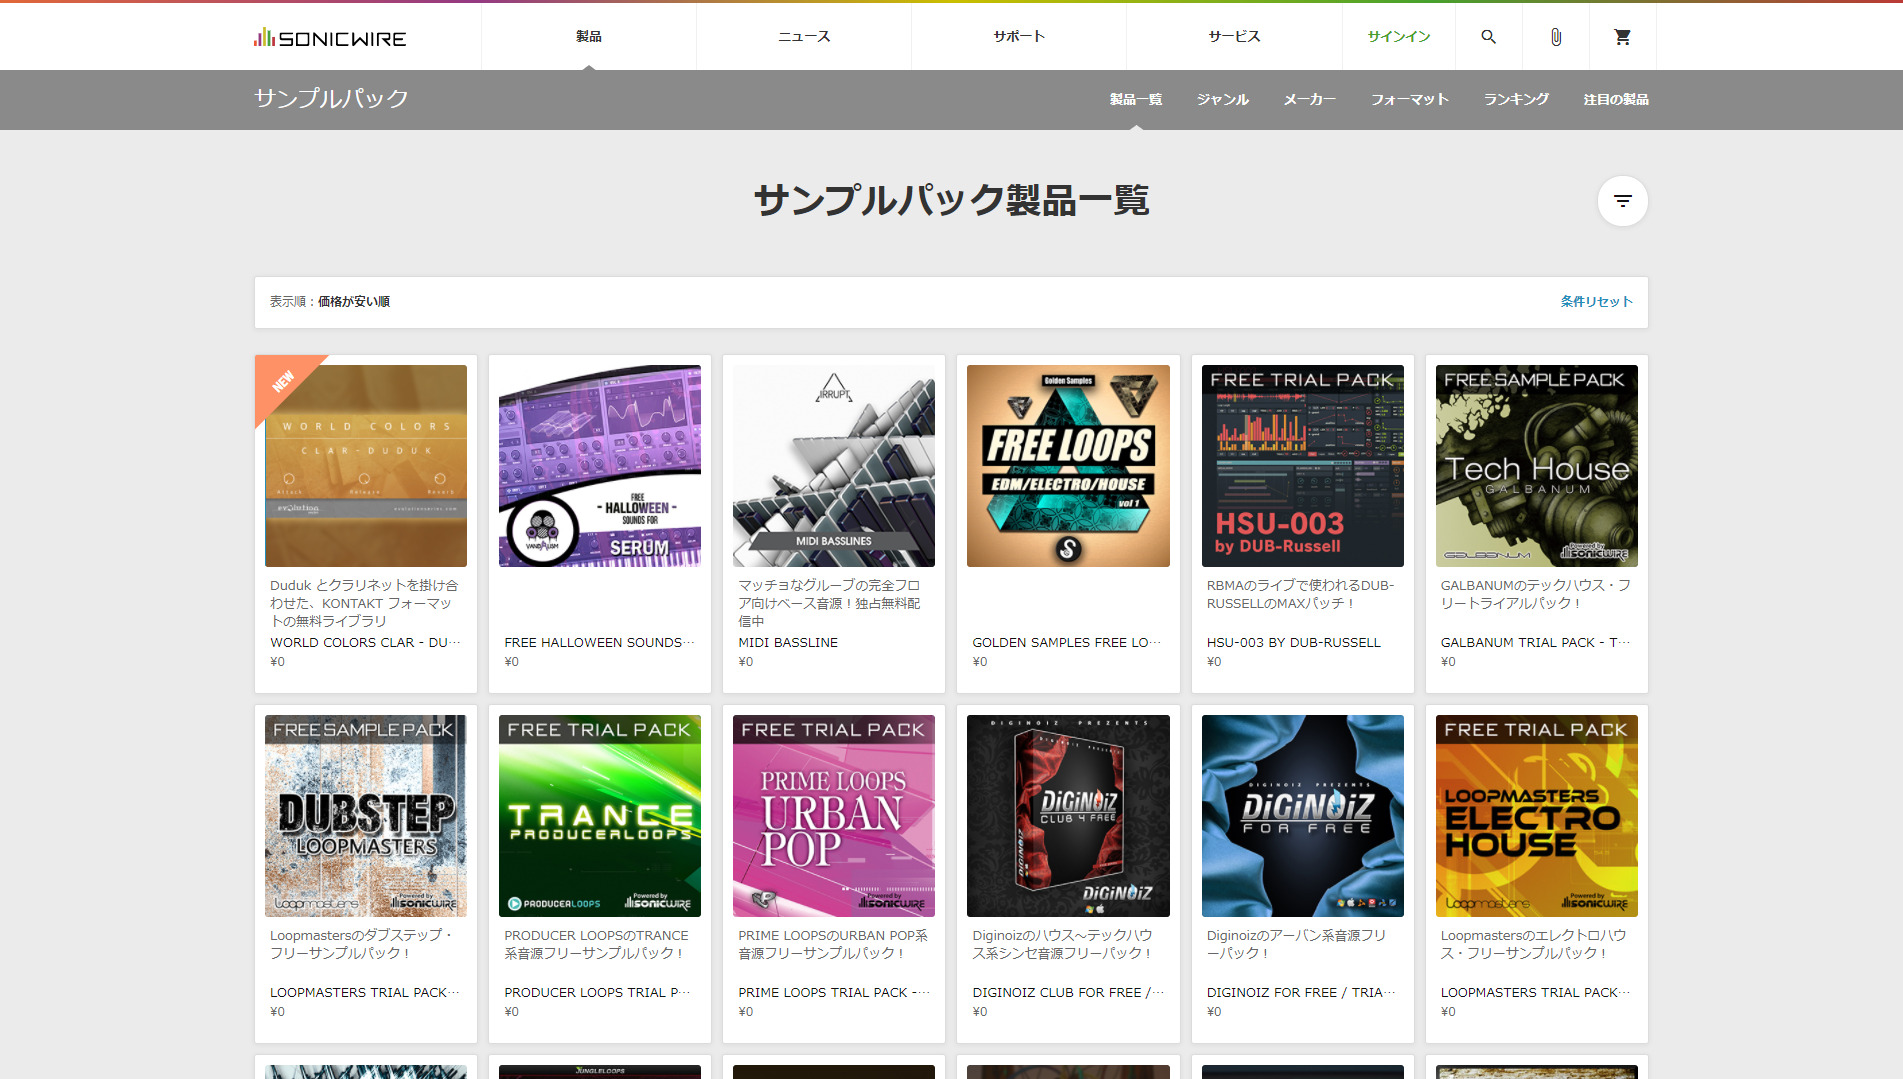Open Loopmasters Electro House thumbnail
Viewport: 1903px width, 1079px height.
(x=1536, y=816)
